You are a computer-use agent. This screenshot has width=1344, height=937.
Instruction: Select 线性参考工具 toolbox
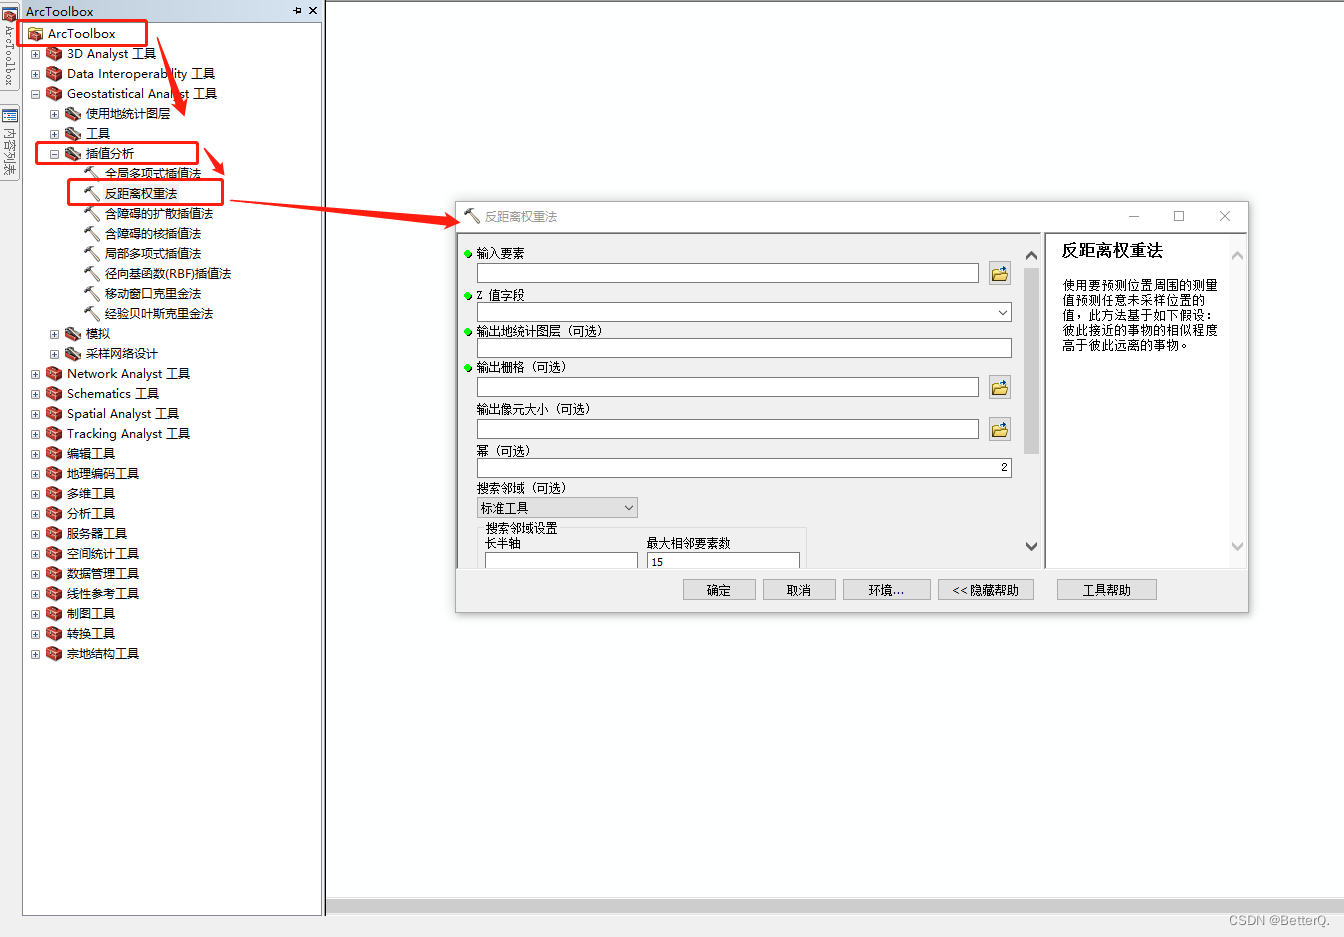pos(103,594)
